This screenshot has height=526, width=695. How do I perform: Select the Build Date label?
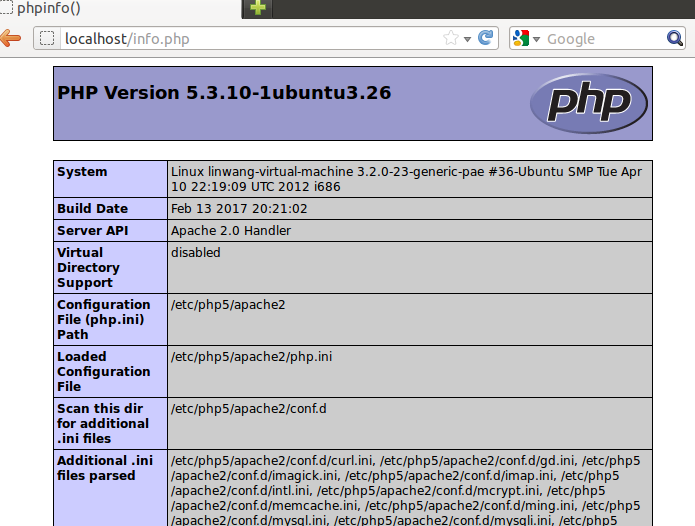[93, 208]
